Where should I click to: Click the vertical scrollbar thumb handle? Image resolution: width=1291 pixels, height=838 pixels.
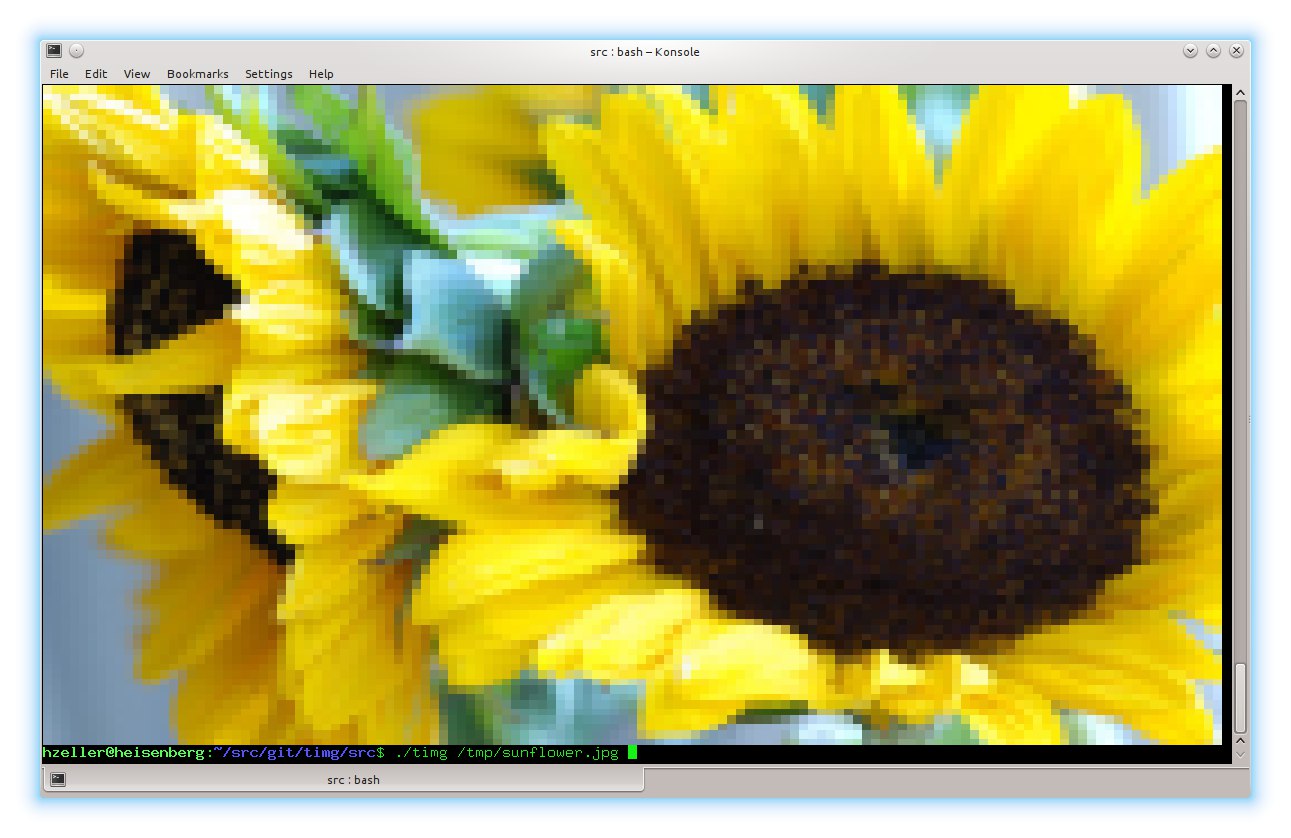click(x=1240, y=698)
